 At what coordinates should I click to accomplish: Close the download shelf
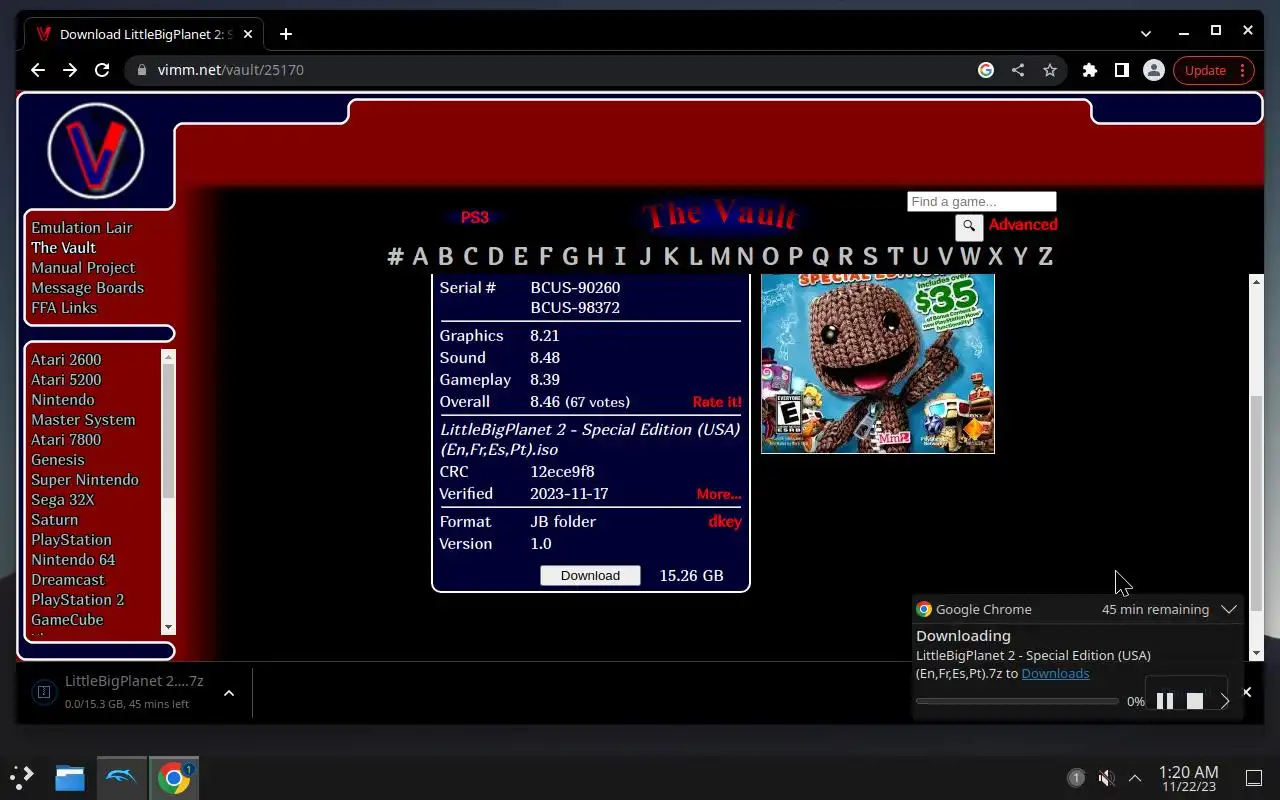click(1246, 692)
